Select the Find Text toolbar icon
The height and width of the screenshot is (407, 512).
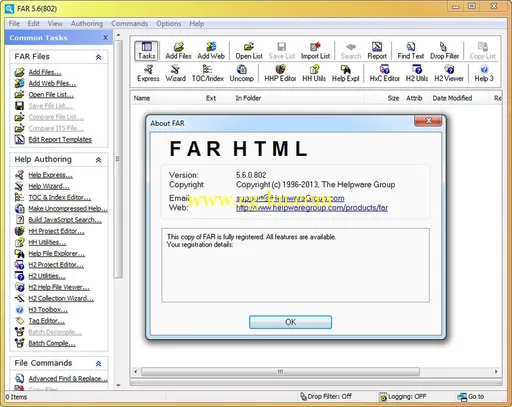[411, 51]
